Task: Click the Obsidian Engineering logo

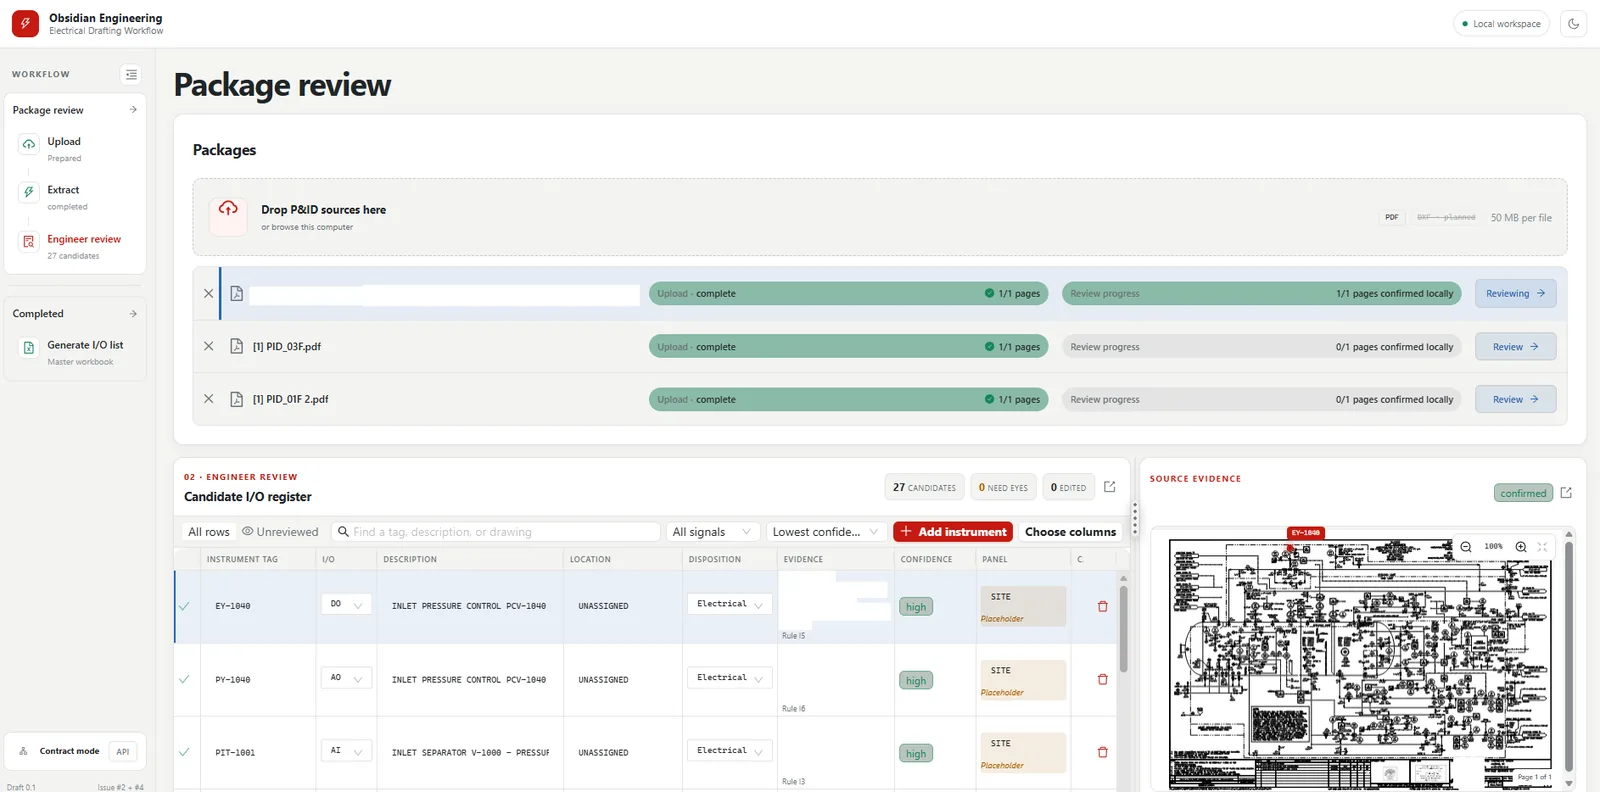Action: pyautogui.click(x=25, y=24)
